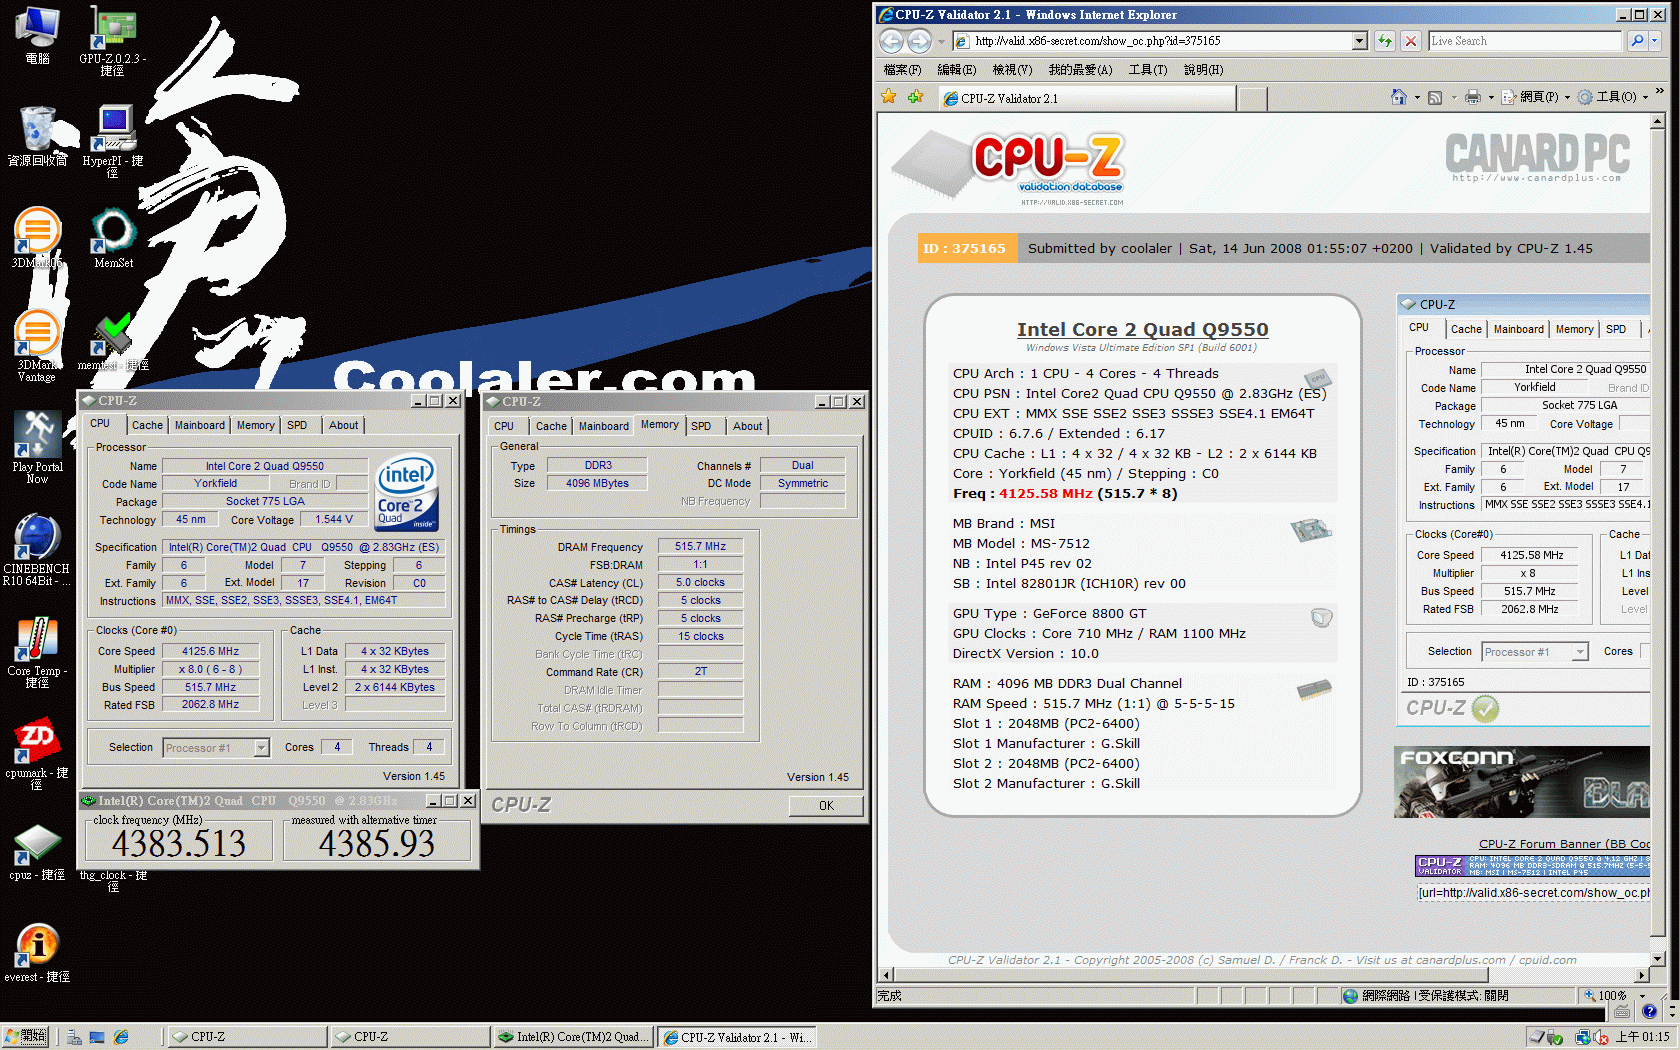Click the taskbar clock 上午 01:15
The height and width of the screenshot is (1050, 1680).
tap(1643, 1038)
